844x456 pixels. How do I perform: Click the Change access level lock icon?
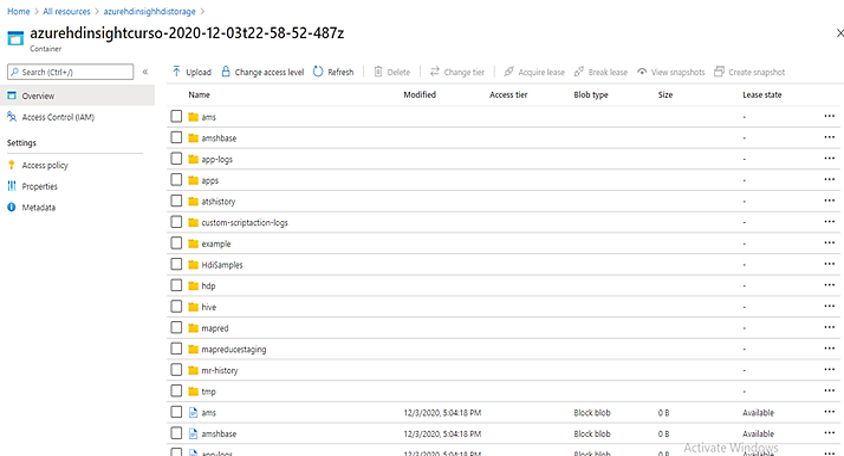[x=226, y=72]
